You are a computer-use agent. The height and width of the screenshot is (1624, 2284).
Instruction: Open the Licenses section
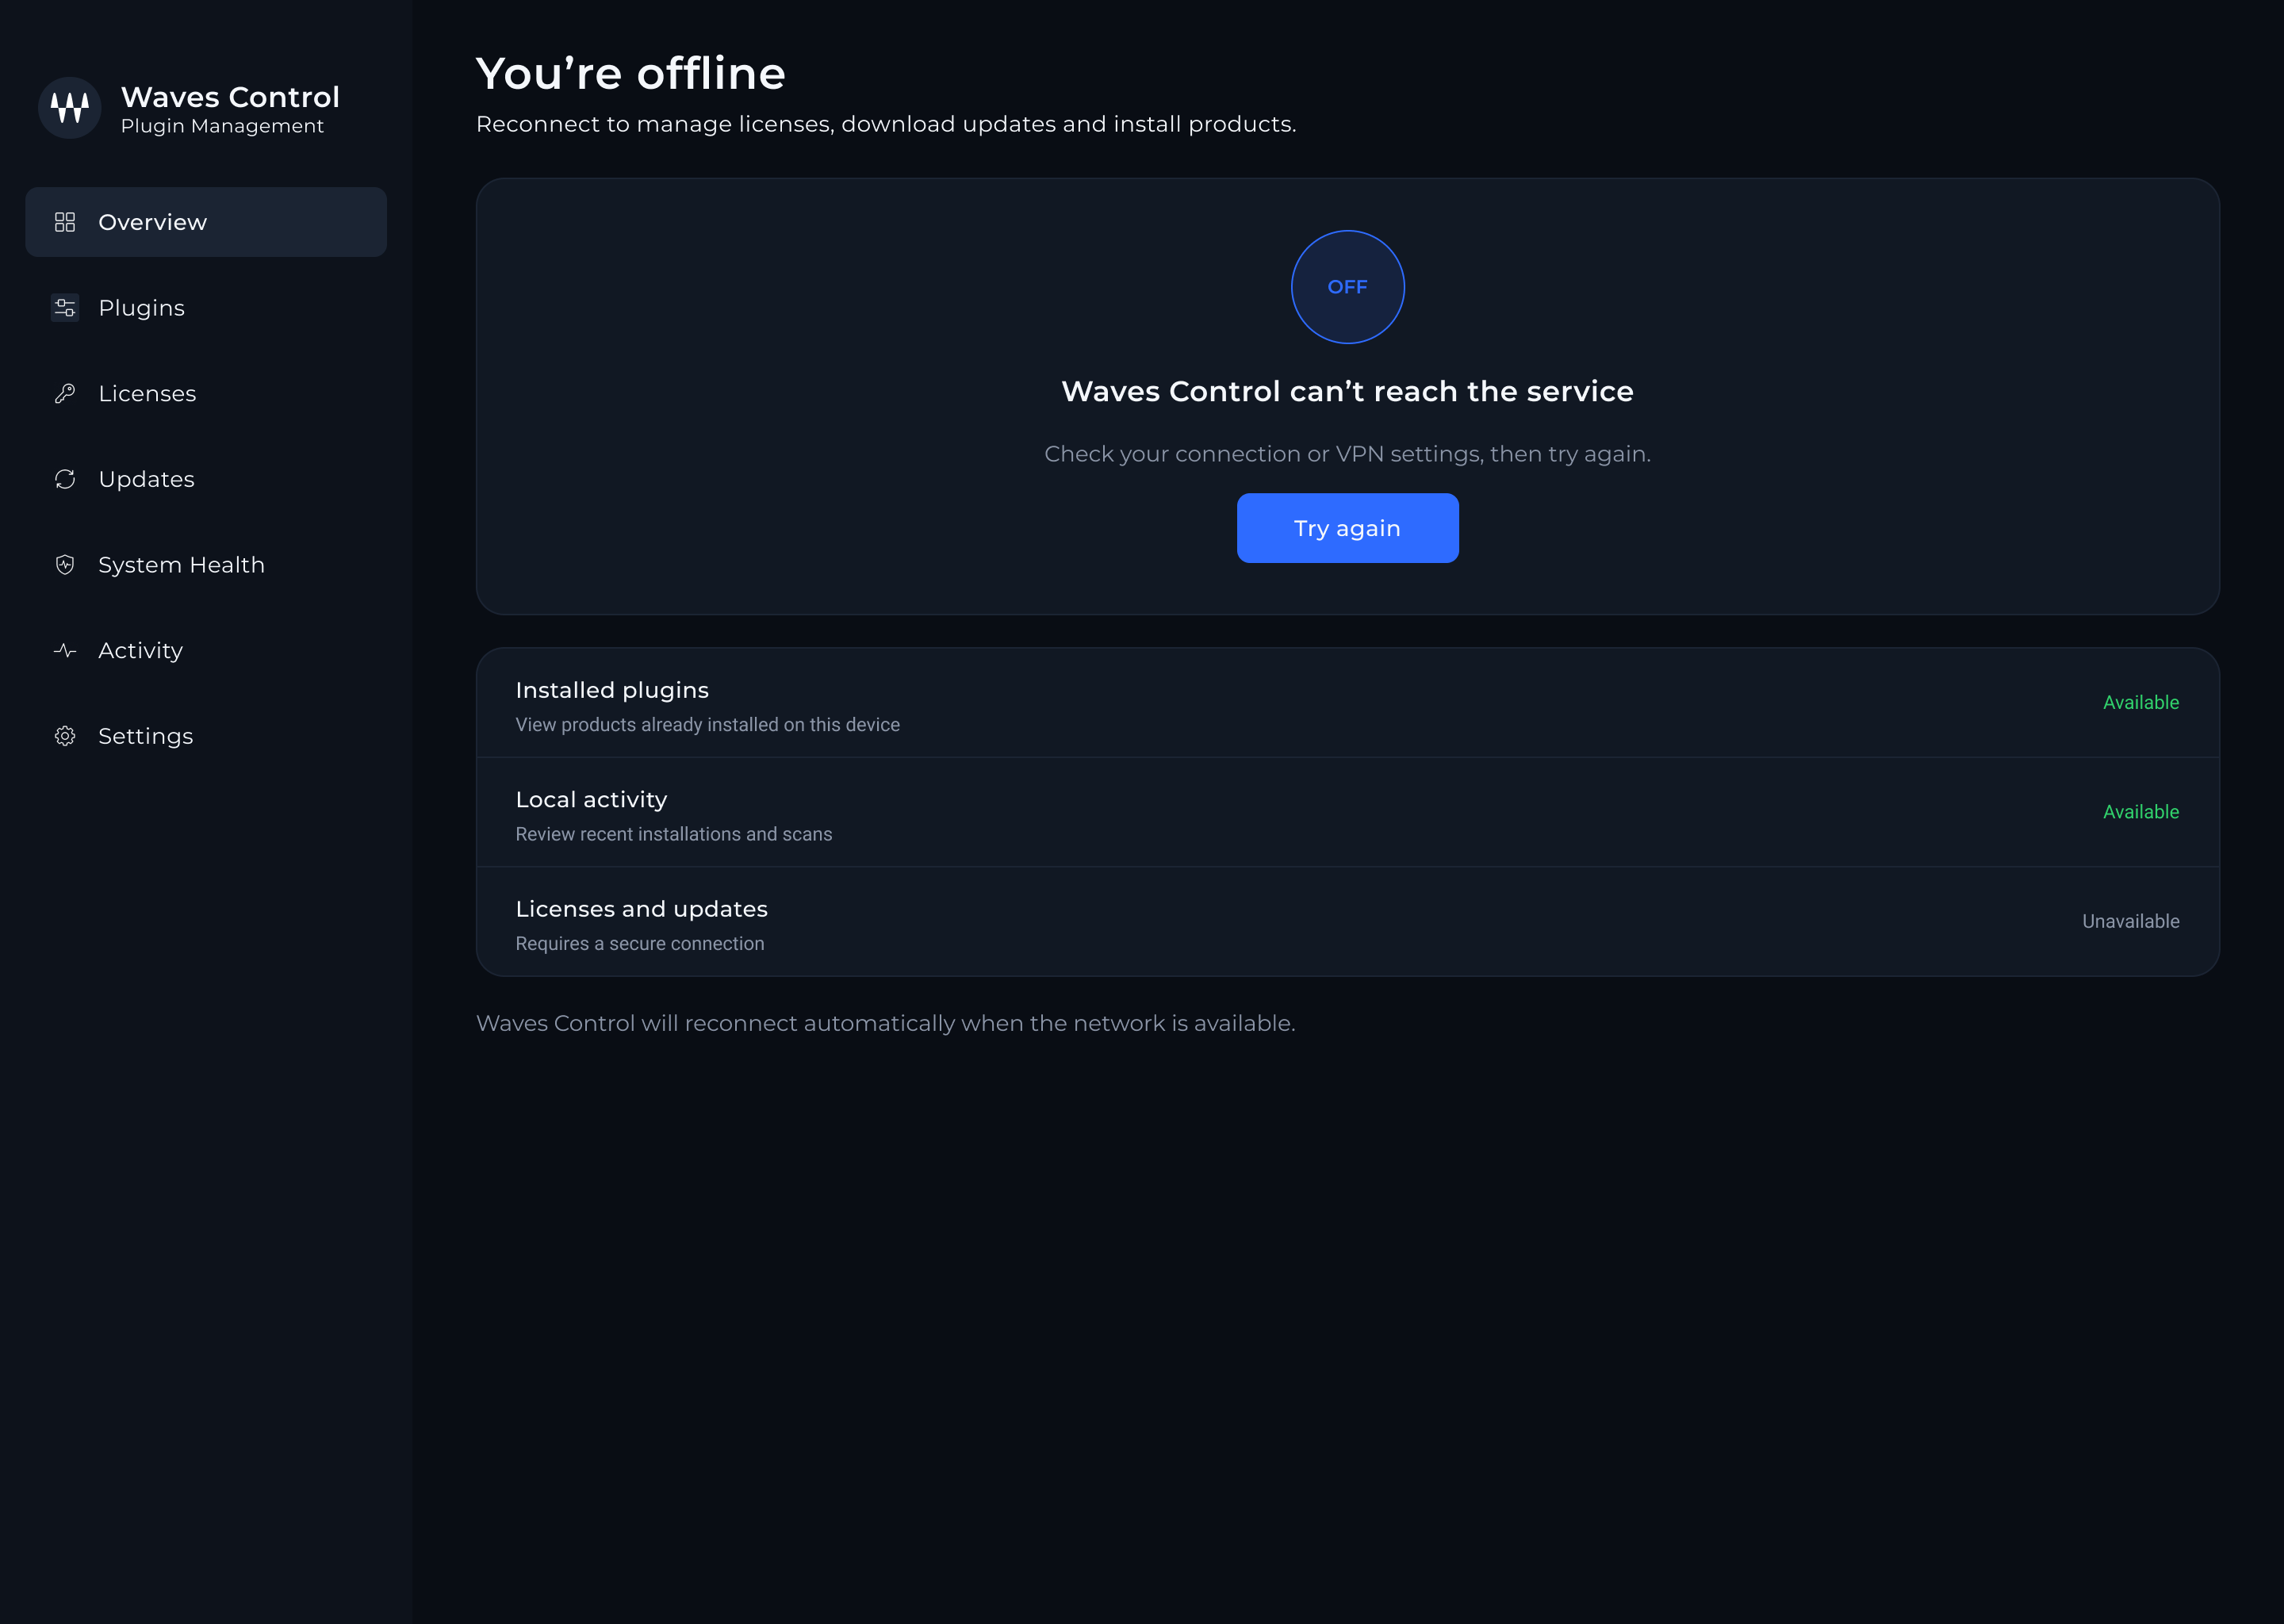(206, 394)
